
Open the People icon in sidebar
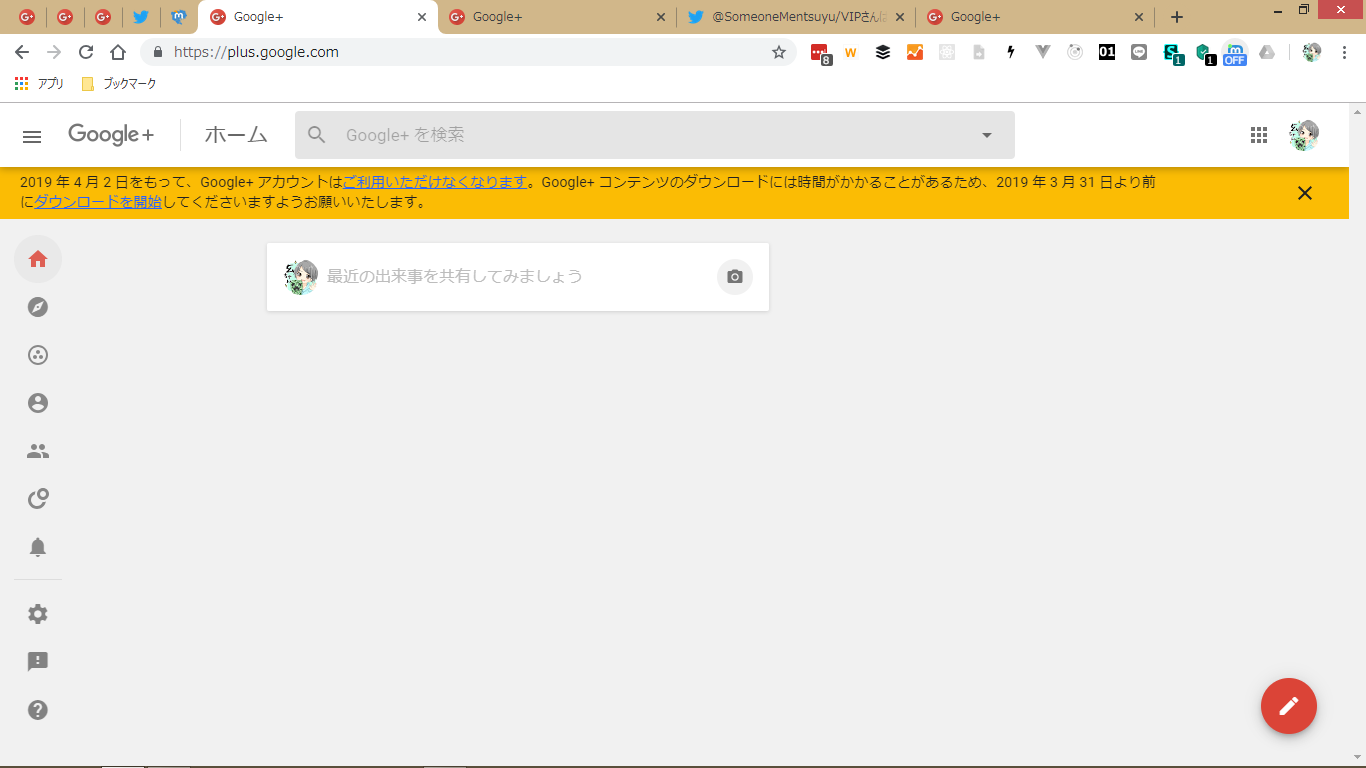[38, 451]
